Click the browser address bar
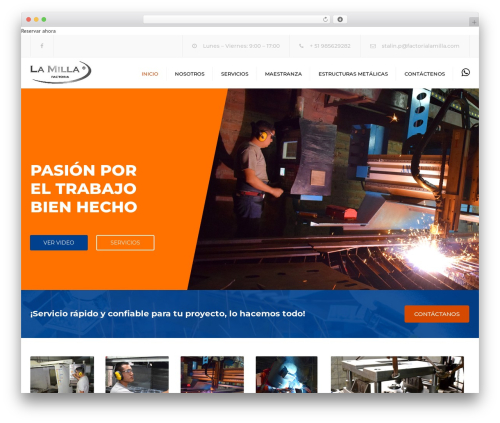The width and height of the screenshot is (500, 423). pyautogui.click(x=237, y=19)
